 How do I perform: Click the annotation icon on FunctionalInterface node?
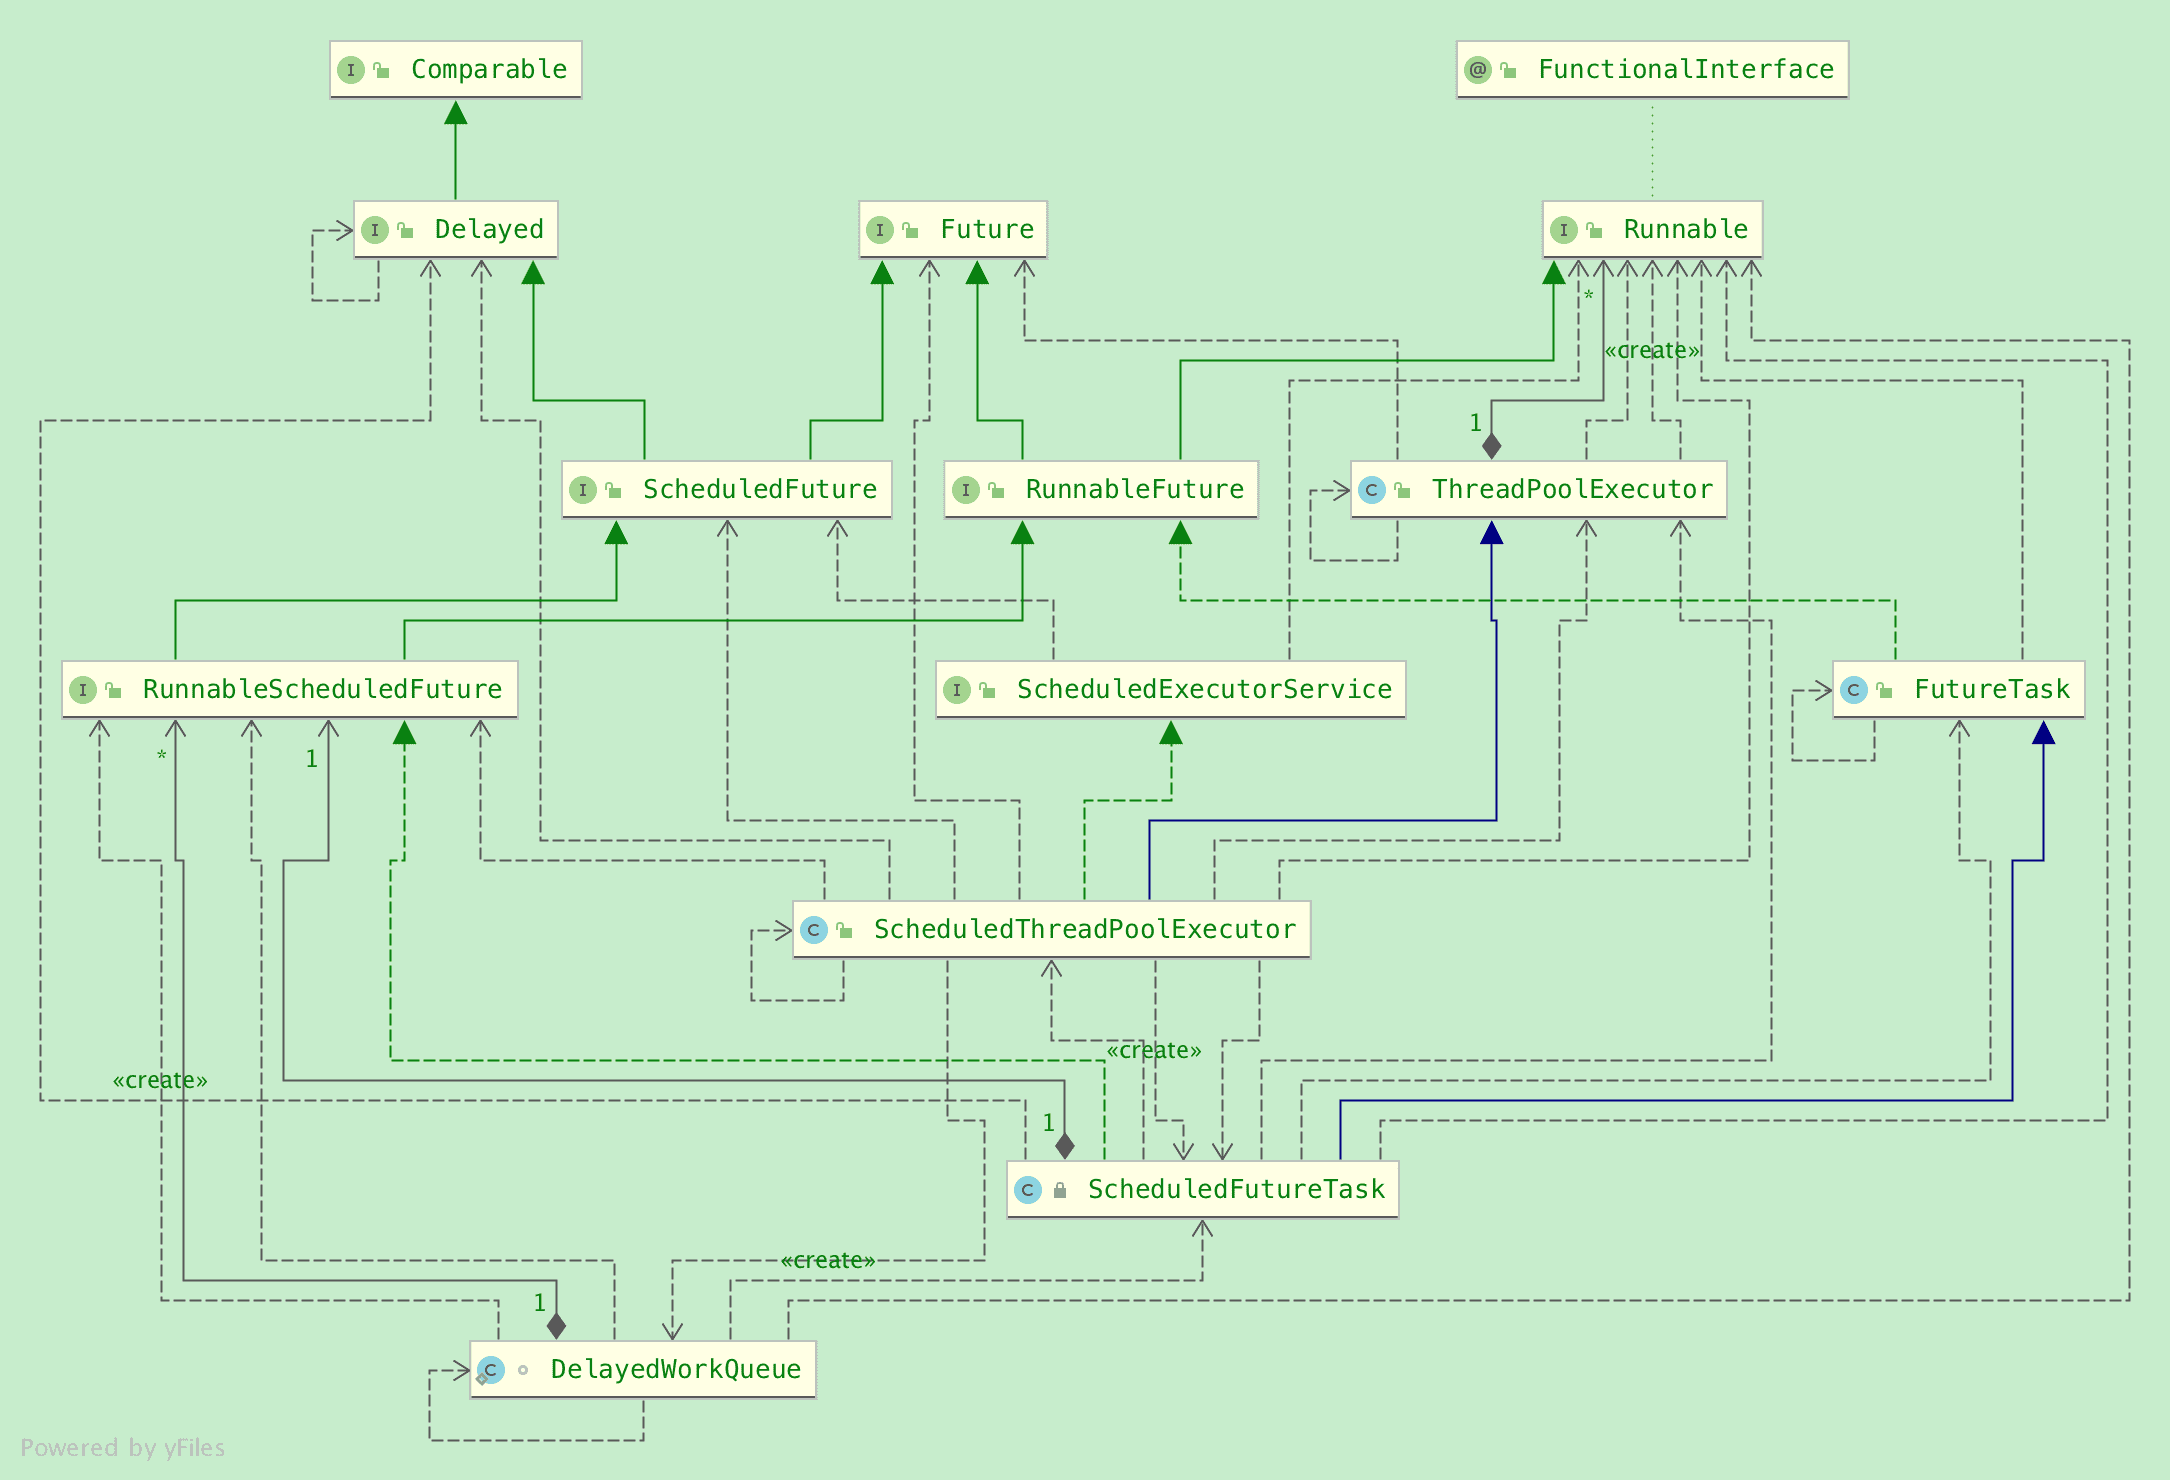coord(1477,70)
